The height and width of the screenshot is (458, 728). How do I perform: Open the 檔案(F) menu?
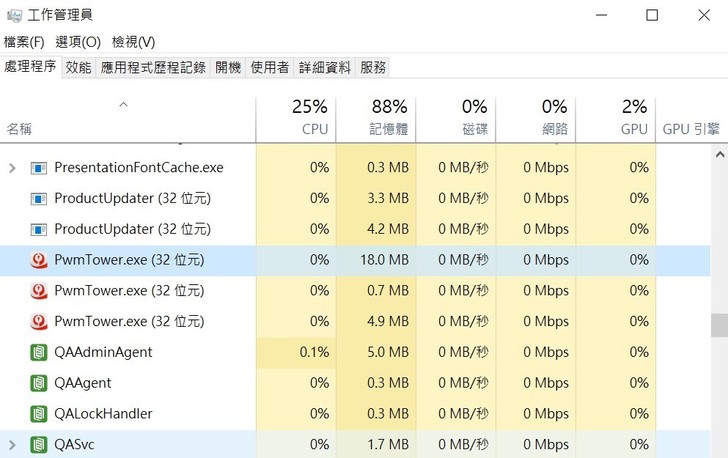[x=24, y=42]
